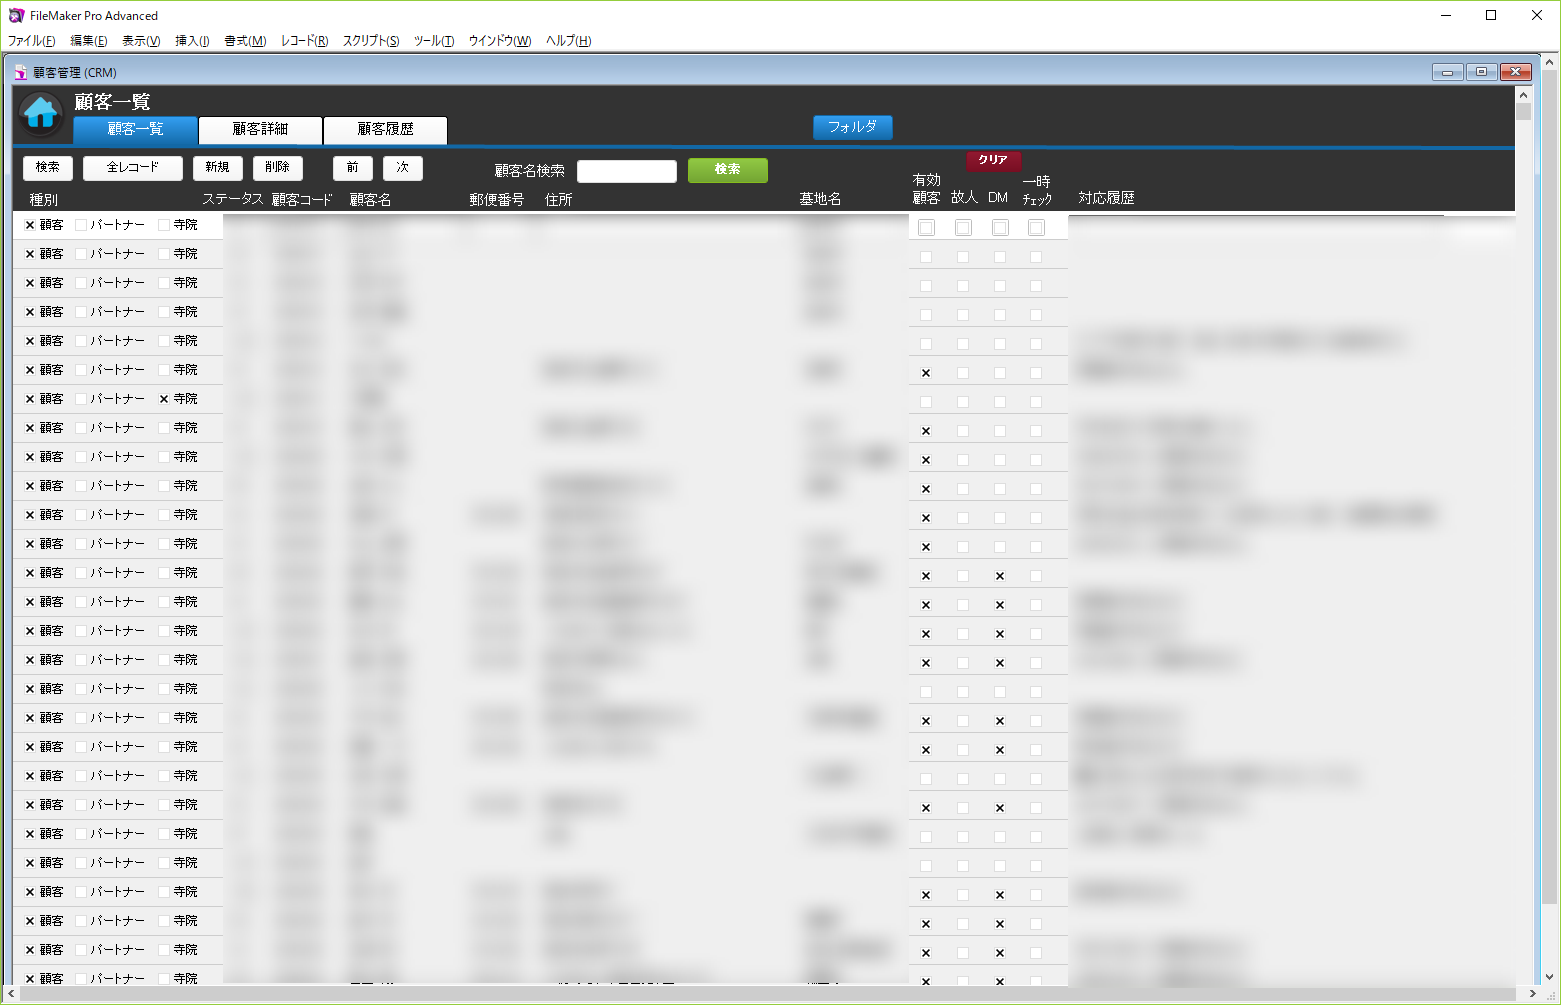The image size is (1561, 1005).
Task: Click the 削除 button
Action: pos(277,168)
